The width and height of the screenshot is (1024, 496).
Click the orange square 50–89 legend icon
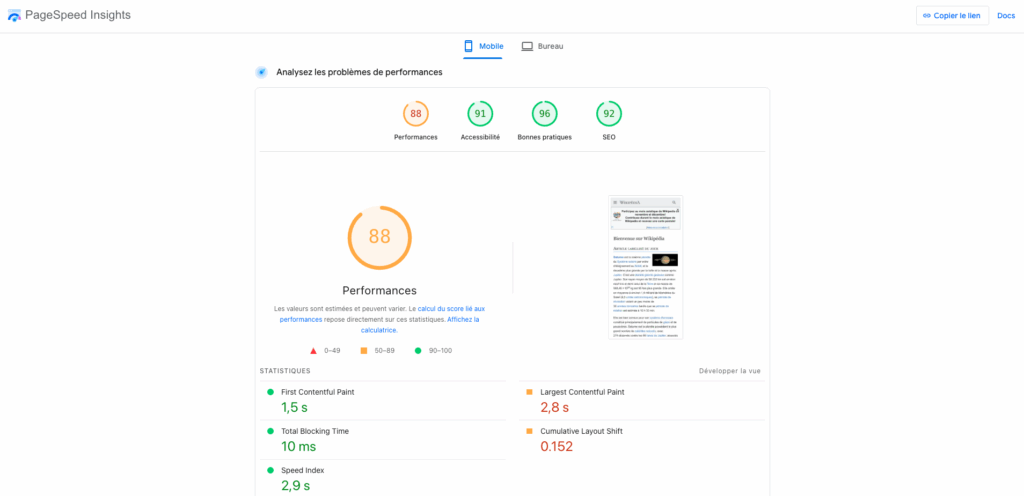[x=364, y=350]
